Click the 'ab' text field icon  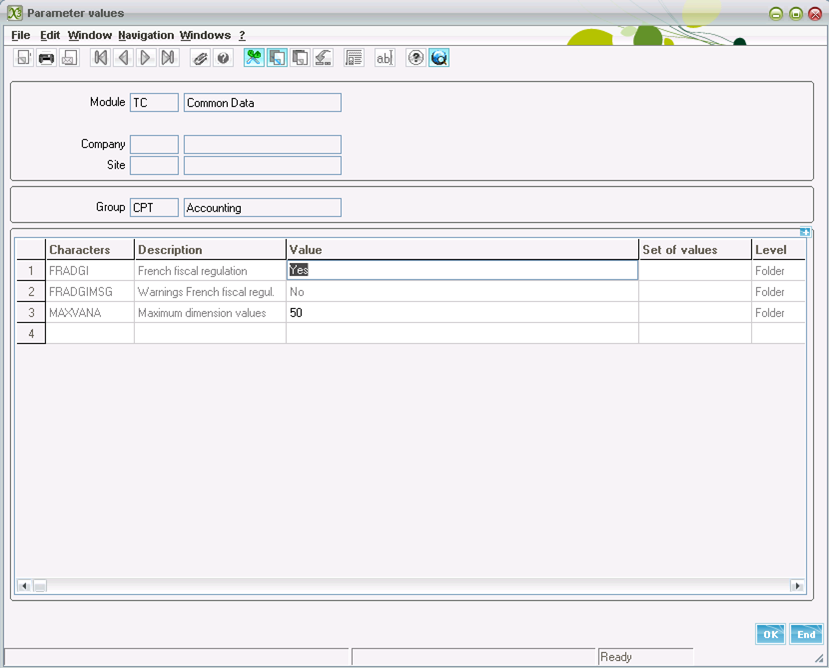coord(384,58)
